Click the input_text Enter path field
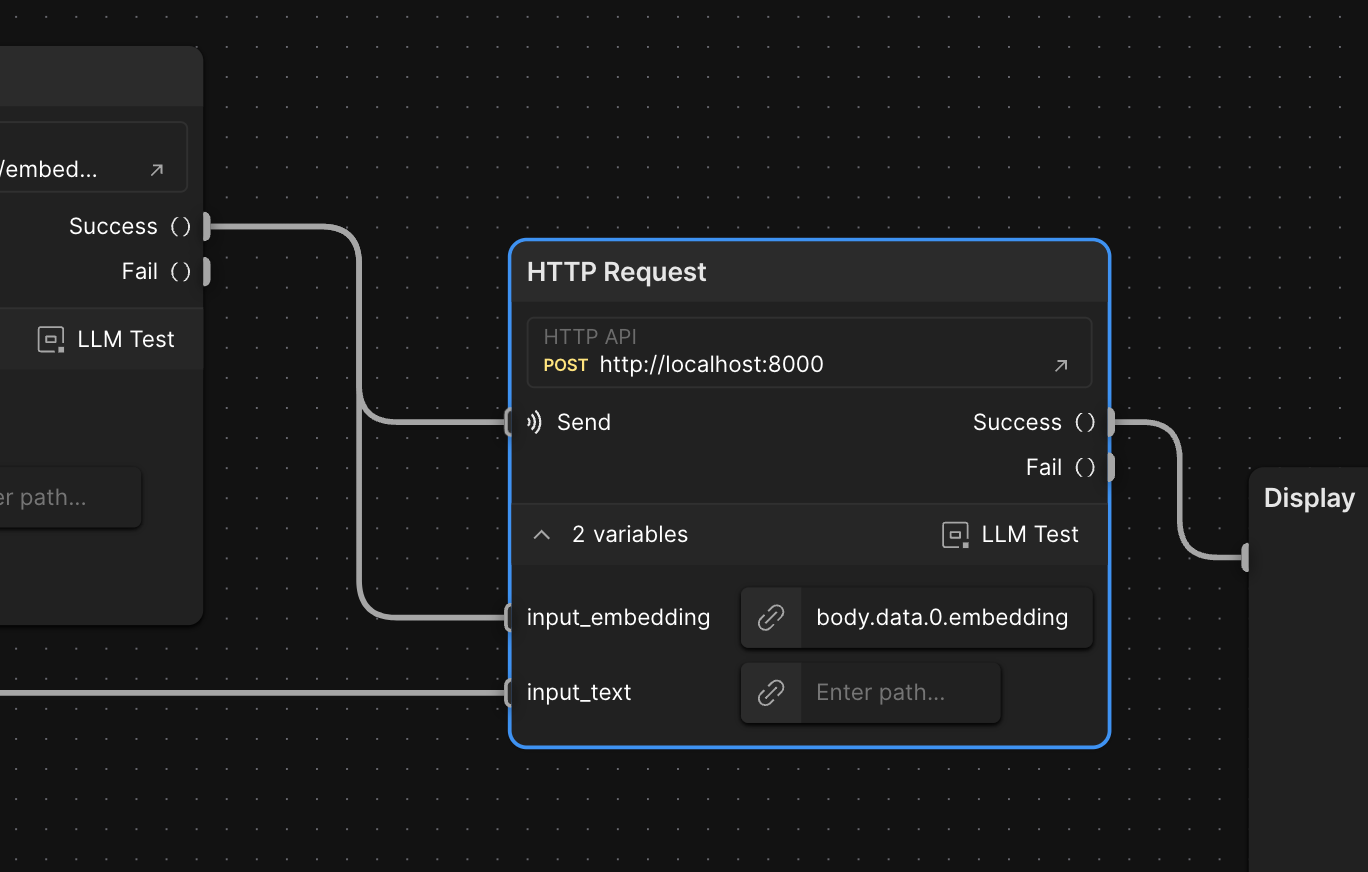This screenshot has height=872, width=1368. click(899, 693)
